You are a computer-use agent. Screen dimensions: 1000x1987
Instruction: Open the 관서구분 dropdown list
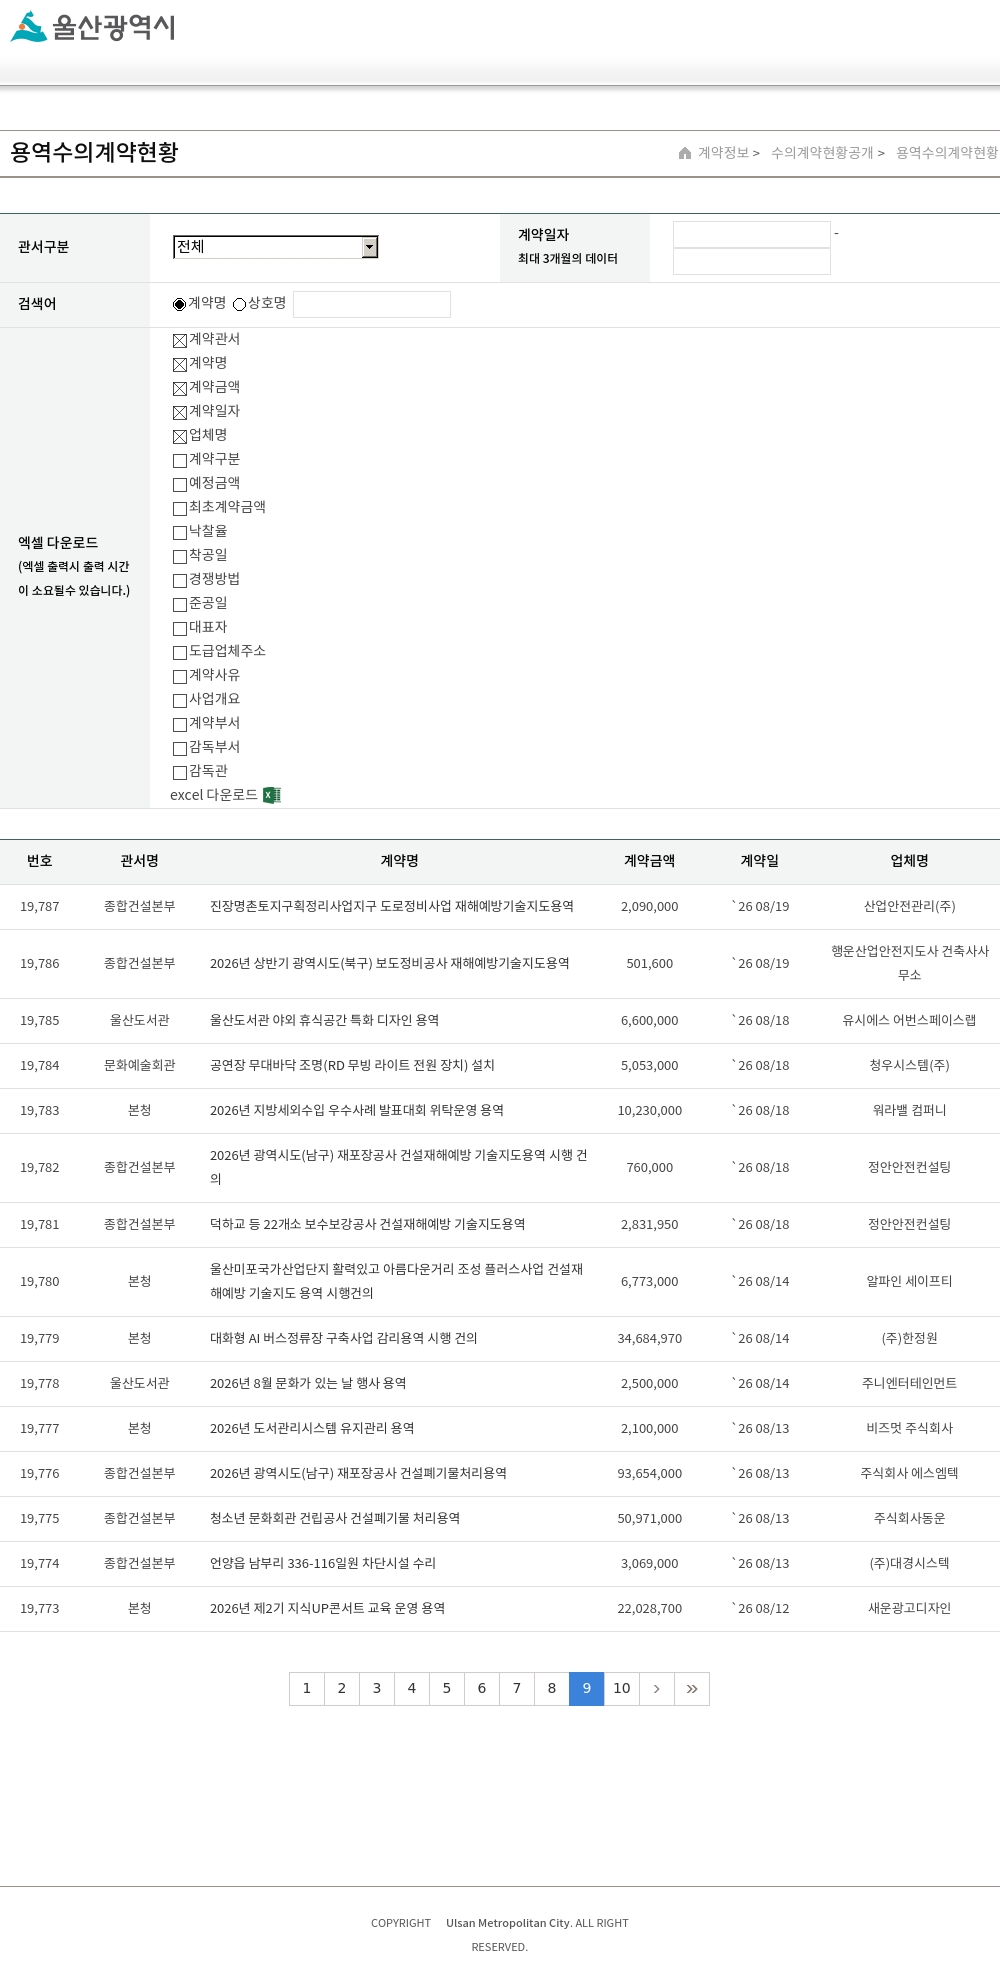pos(276,247)
